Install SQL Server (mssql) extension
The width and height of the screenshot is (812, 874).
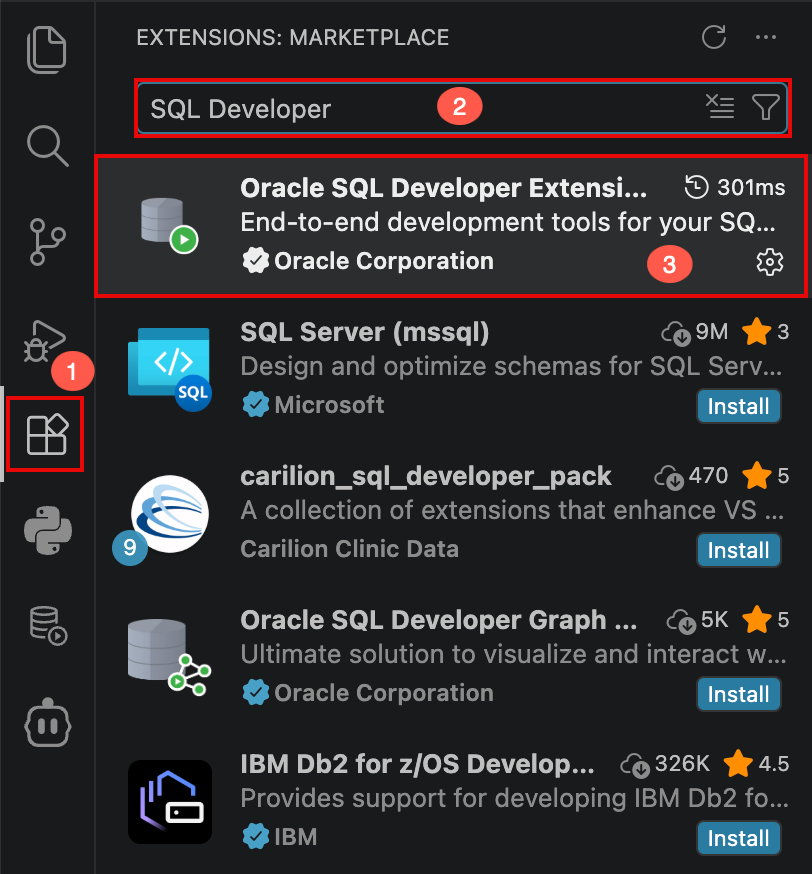click(x=738, y=406)
